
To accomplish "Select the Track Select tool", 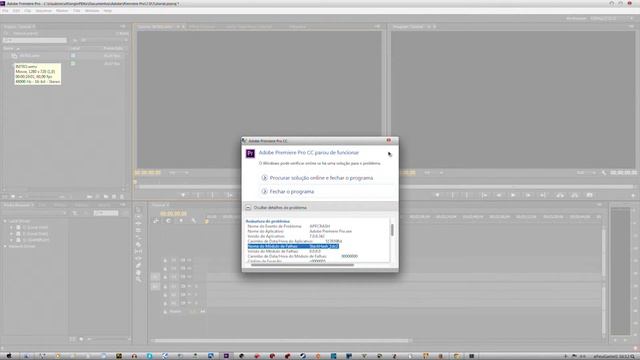I will point(139,217).
